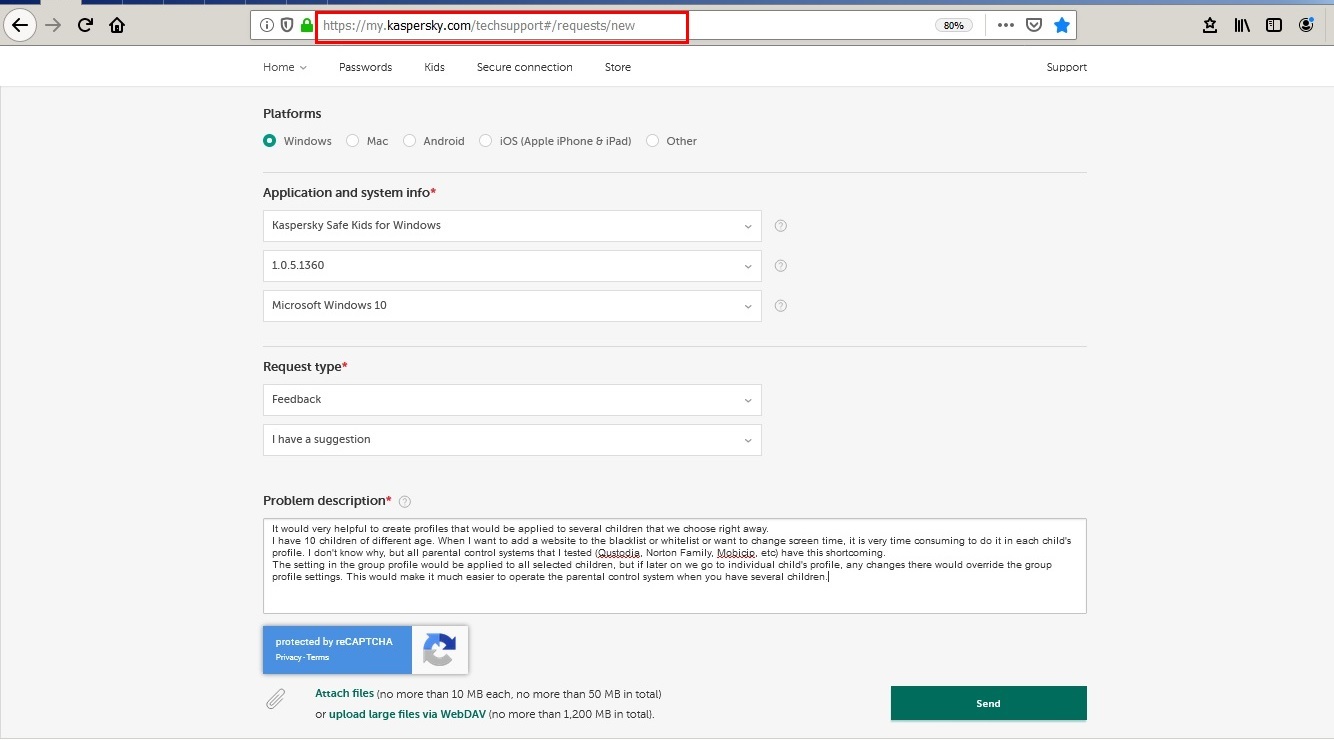Open the Library icon in toolbar
1334x740 pixels.
pyautogui.click(x=1242, y=25)
